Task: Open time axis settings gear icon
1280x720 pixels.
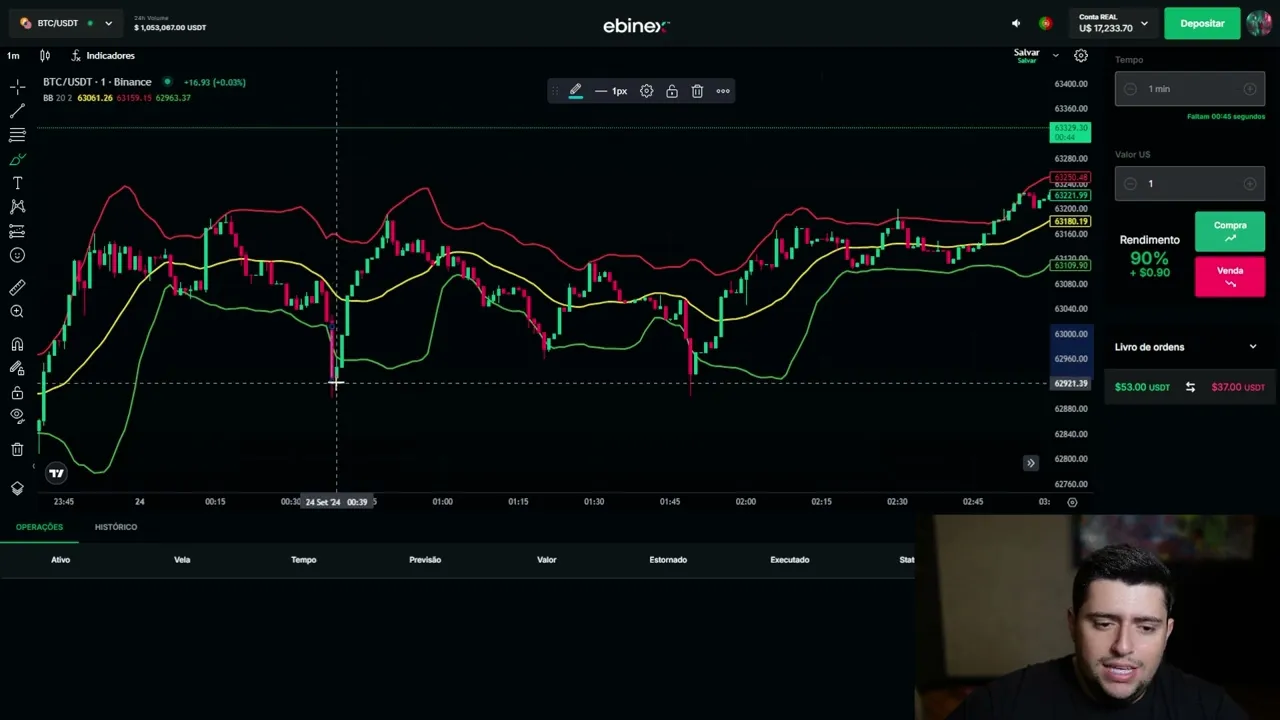Action: [x=1072, y=502]
